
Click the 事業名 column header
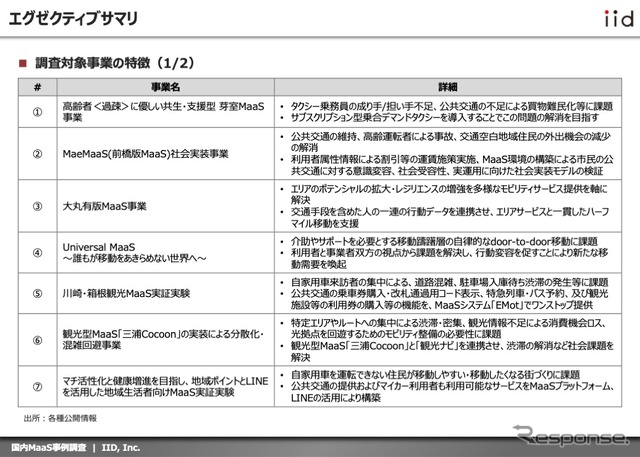click(166, 87)
